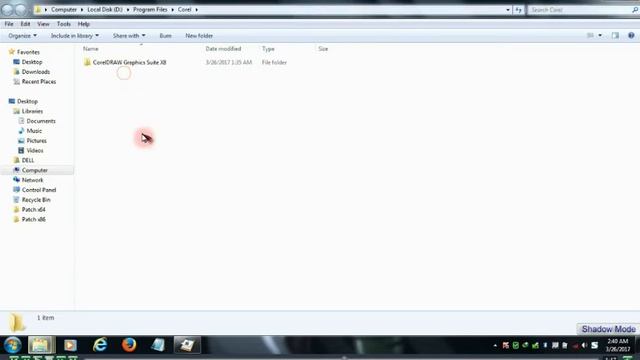Click the Windows Explorer taskbar icon

(x=41, y=345)
